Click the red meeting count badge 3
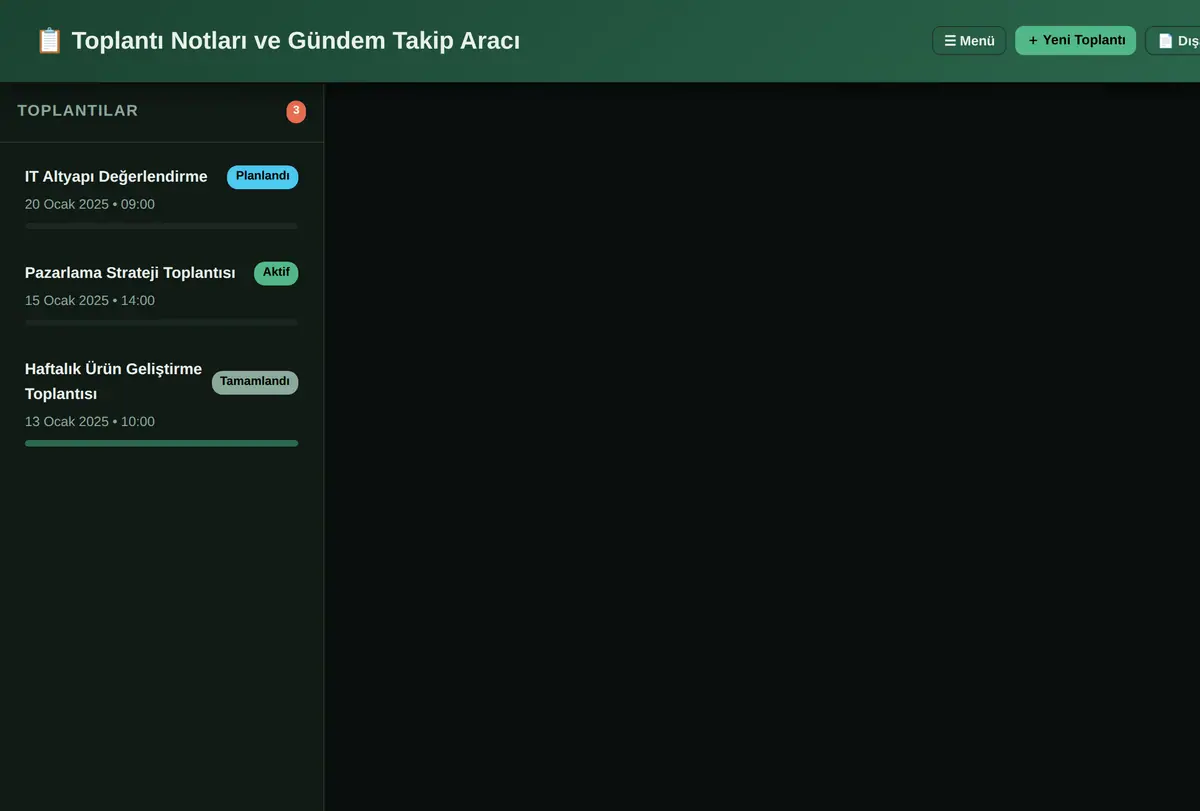This screenshot has height=811, width=1200. 296,111
